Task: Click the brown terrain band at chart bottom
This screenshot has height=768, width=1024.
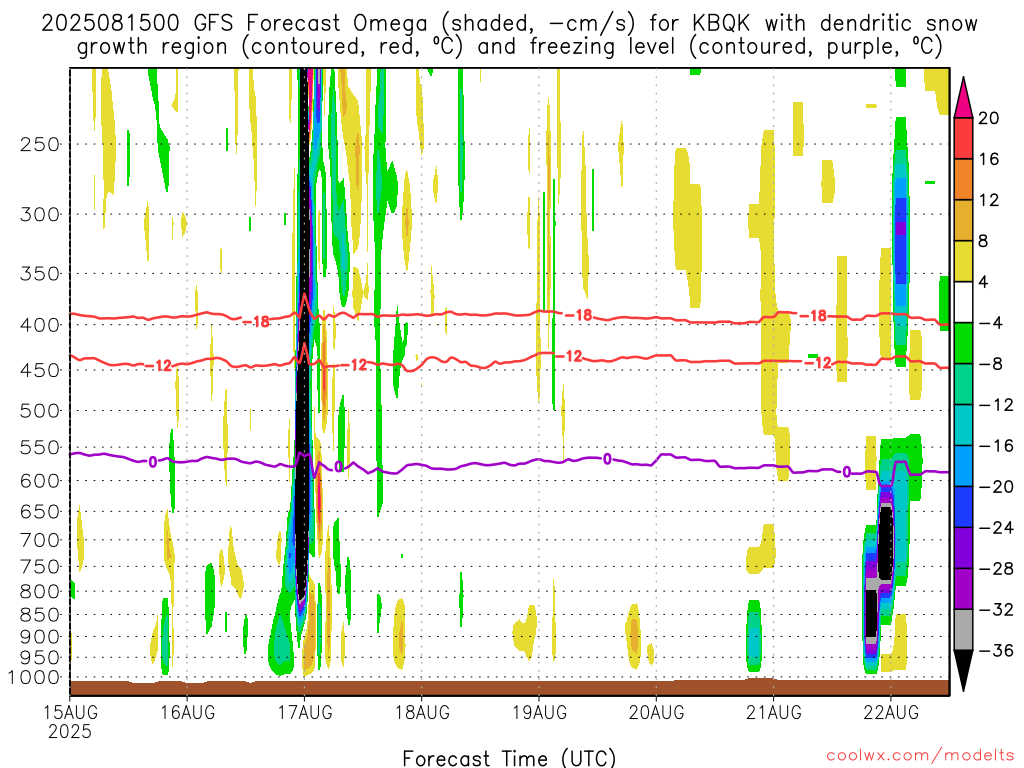Action: [x=509, y=688]
